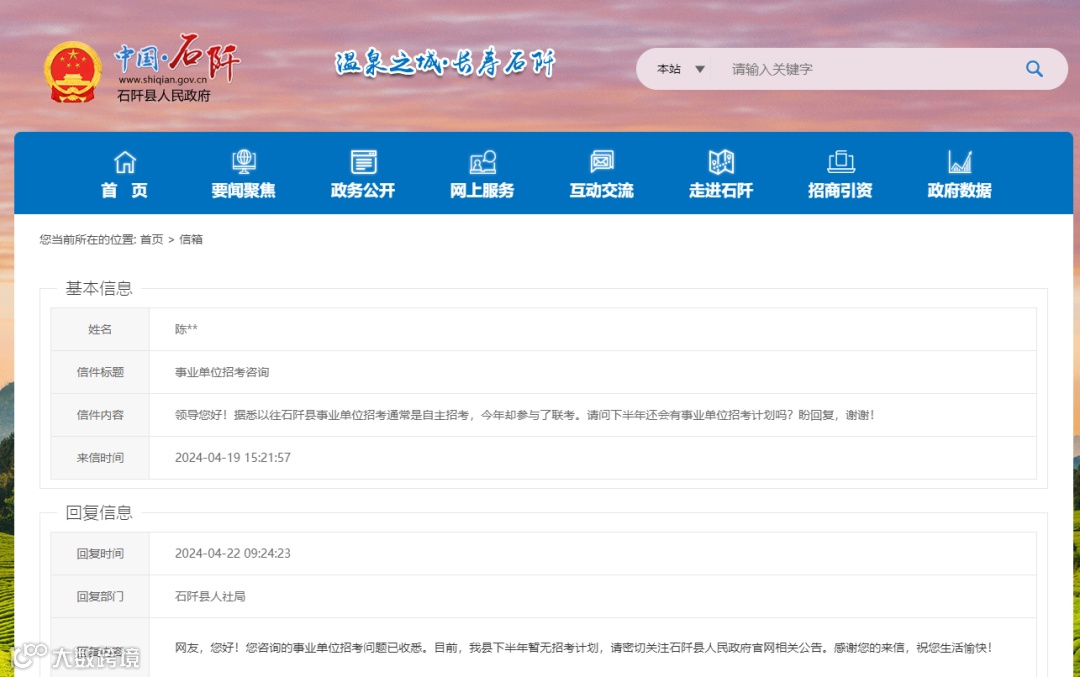Click the letter content starting 领导您好
The image size is (1080, 677).
click(524, 415)
